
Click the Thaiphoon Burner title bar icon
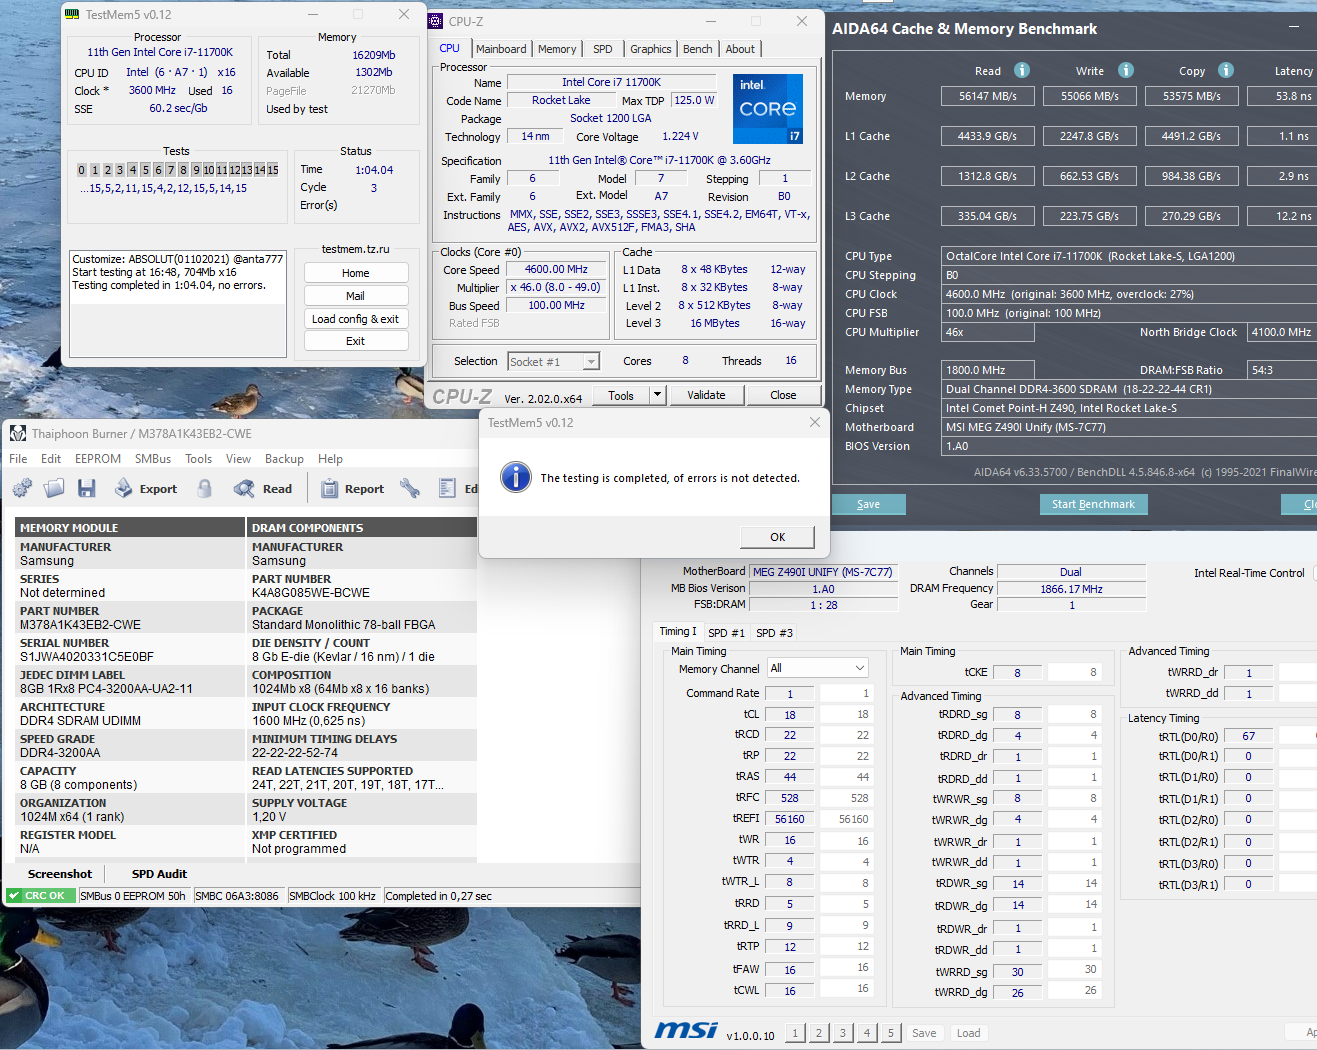(18, 433)
